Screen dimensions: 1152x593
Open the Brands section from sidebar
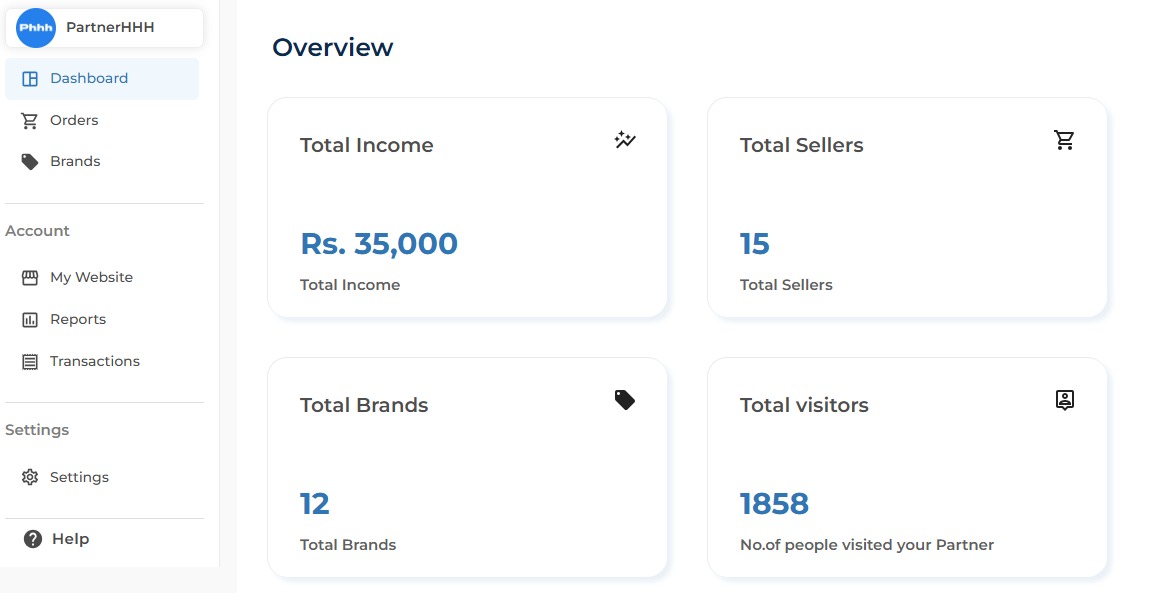pos(75,161)
